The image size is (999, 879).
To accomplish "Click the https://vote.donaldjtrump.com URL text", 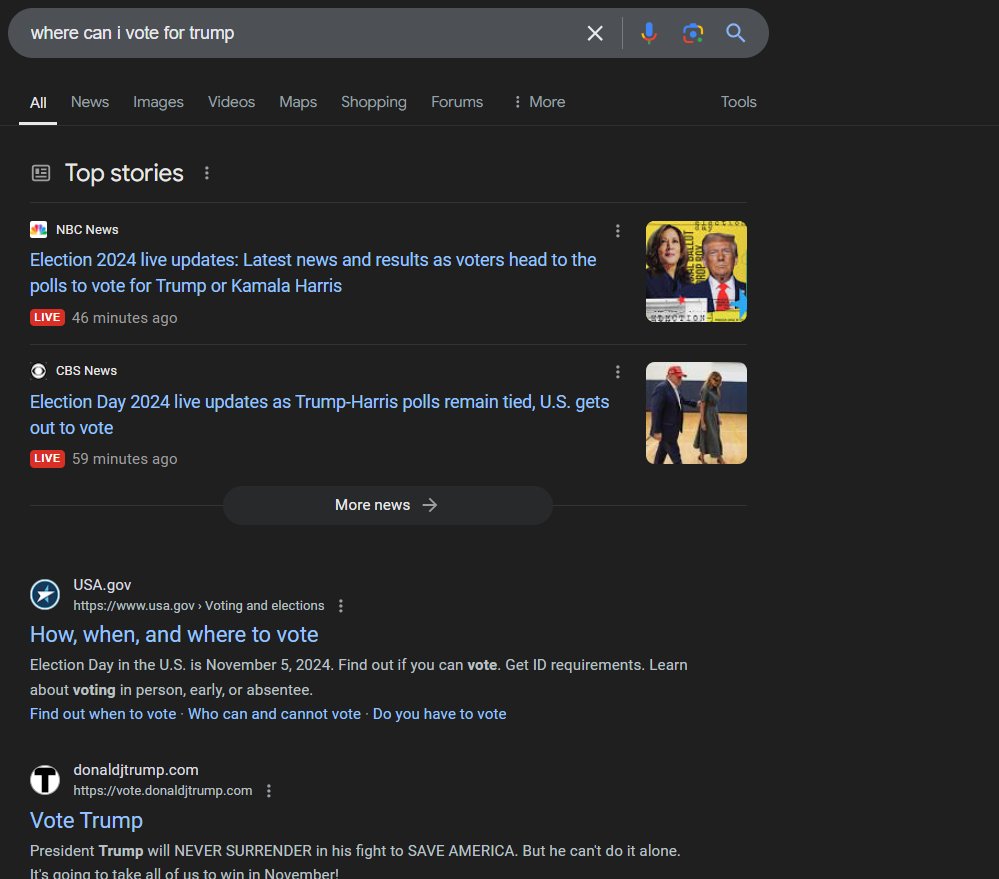I will pyautogui.click(x=162, y=790).
